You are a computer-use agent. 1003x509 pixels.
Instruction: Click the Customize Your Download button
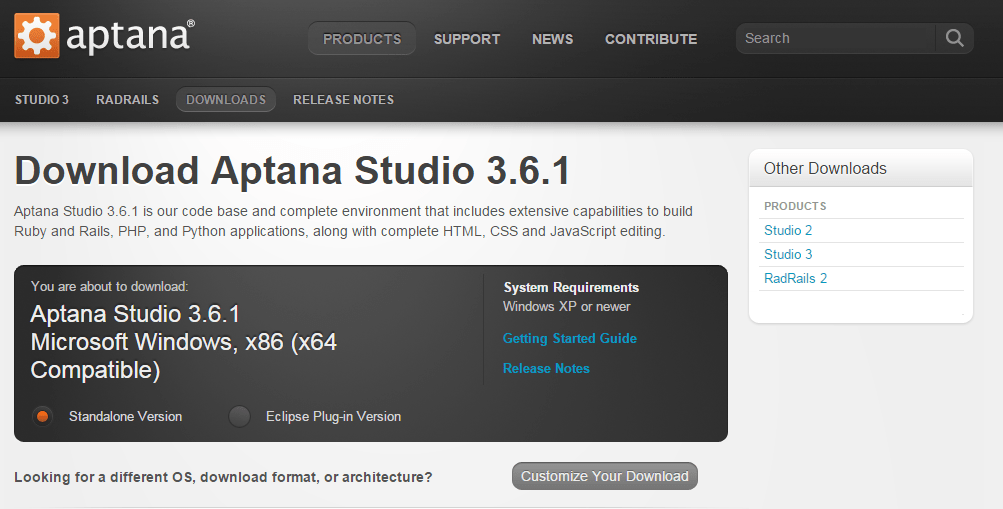[604, 476]
